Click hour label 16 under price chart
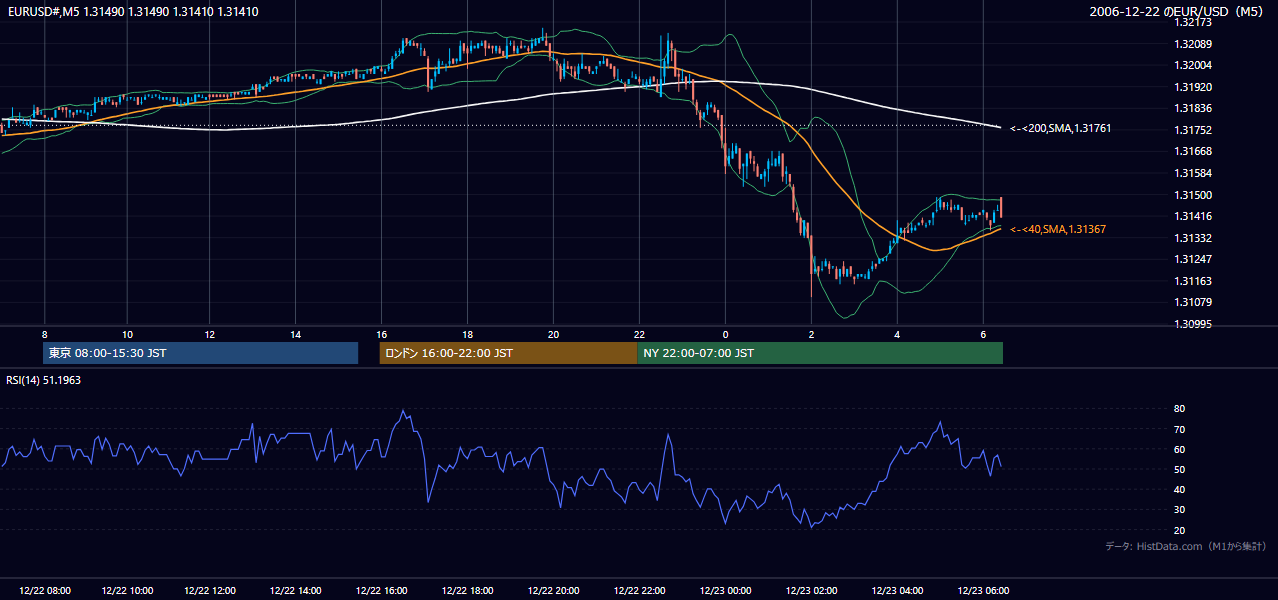The width and height of the screenshot is (1278, 600). [382, 334]
